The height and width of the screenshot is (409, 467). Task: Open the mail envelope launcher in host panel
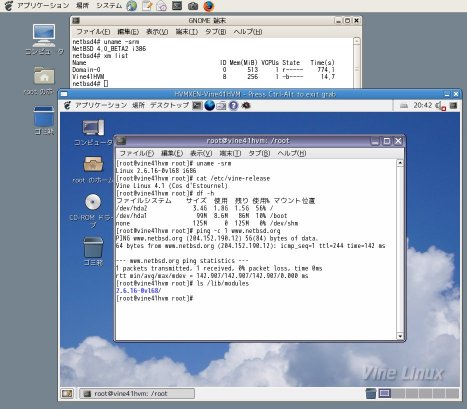[x=162, y=6]
